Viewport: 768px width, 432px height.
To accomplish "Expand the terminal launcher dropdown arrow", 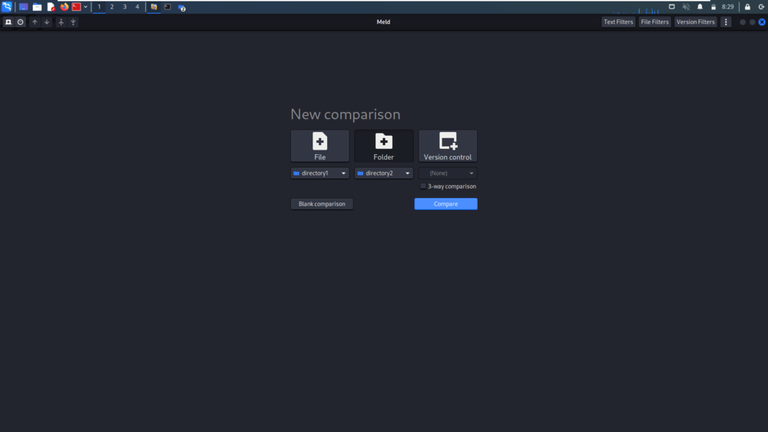I will pos(85,7).
